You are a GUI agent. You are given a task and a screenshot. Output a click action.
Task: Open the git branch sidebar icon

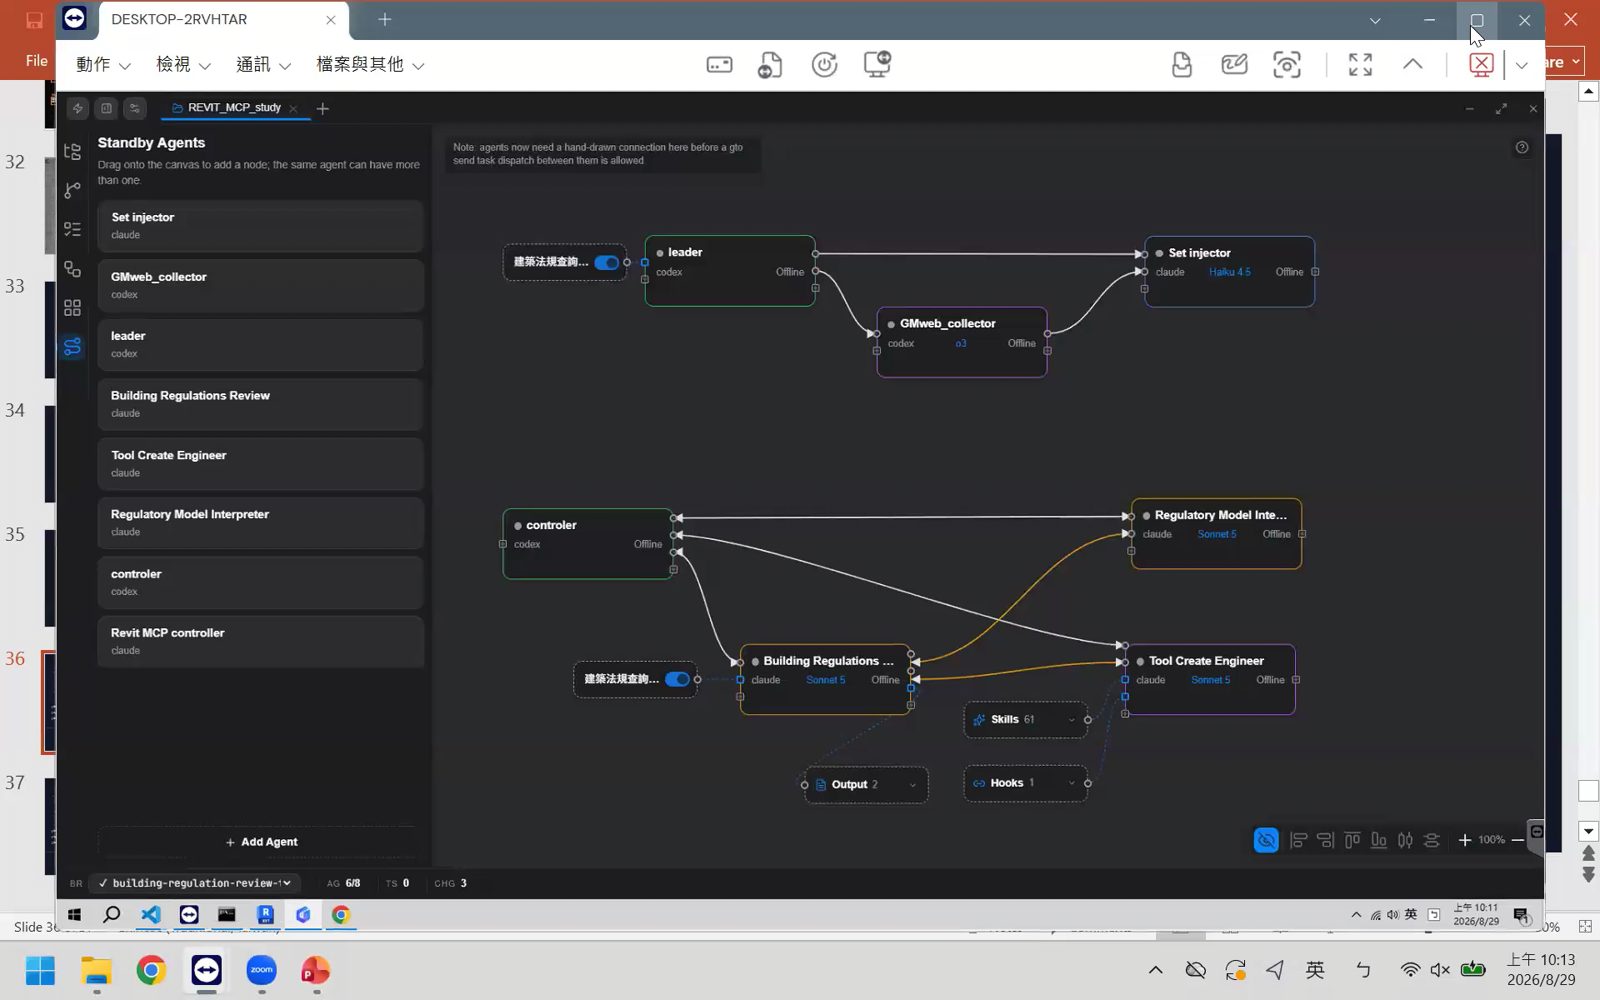[72, 190]
